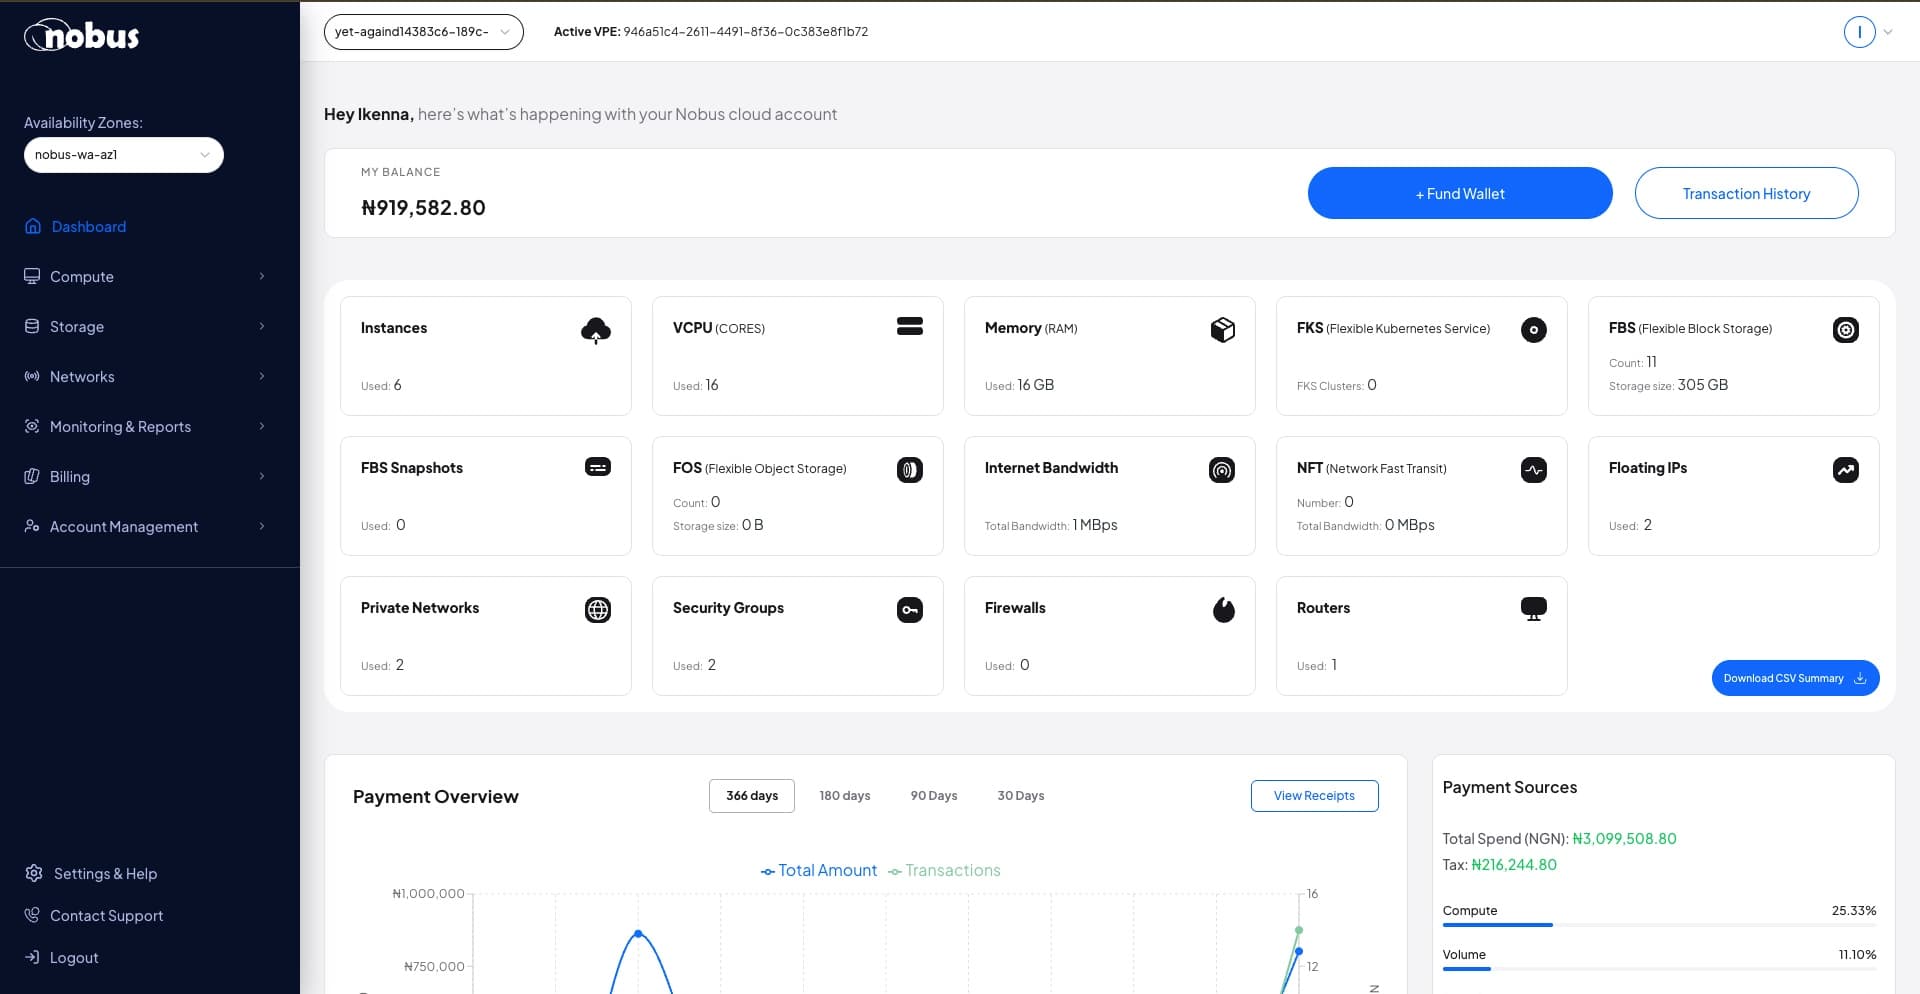1920x994 pixels.
Task: Click the Routers monitor icon
Action: pos(1534,609)
